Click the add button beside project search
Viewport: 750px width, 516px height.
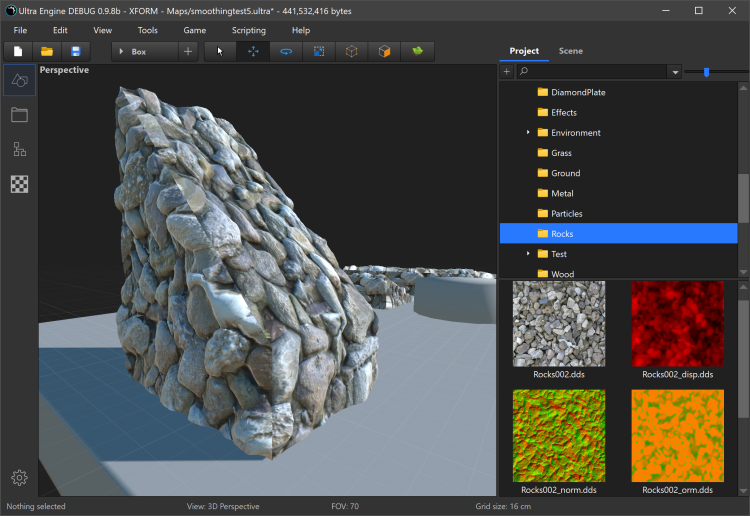click(x=507, y=72)
